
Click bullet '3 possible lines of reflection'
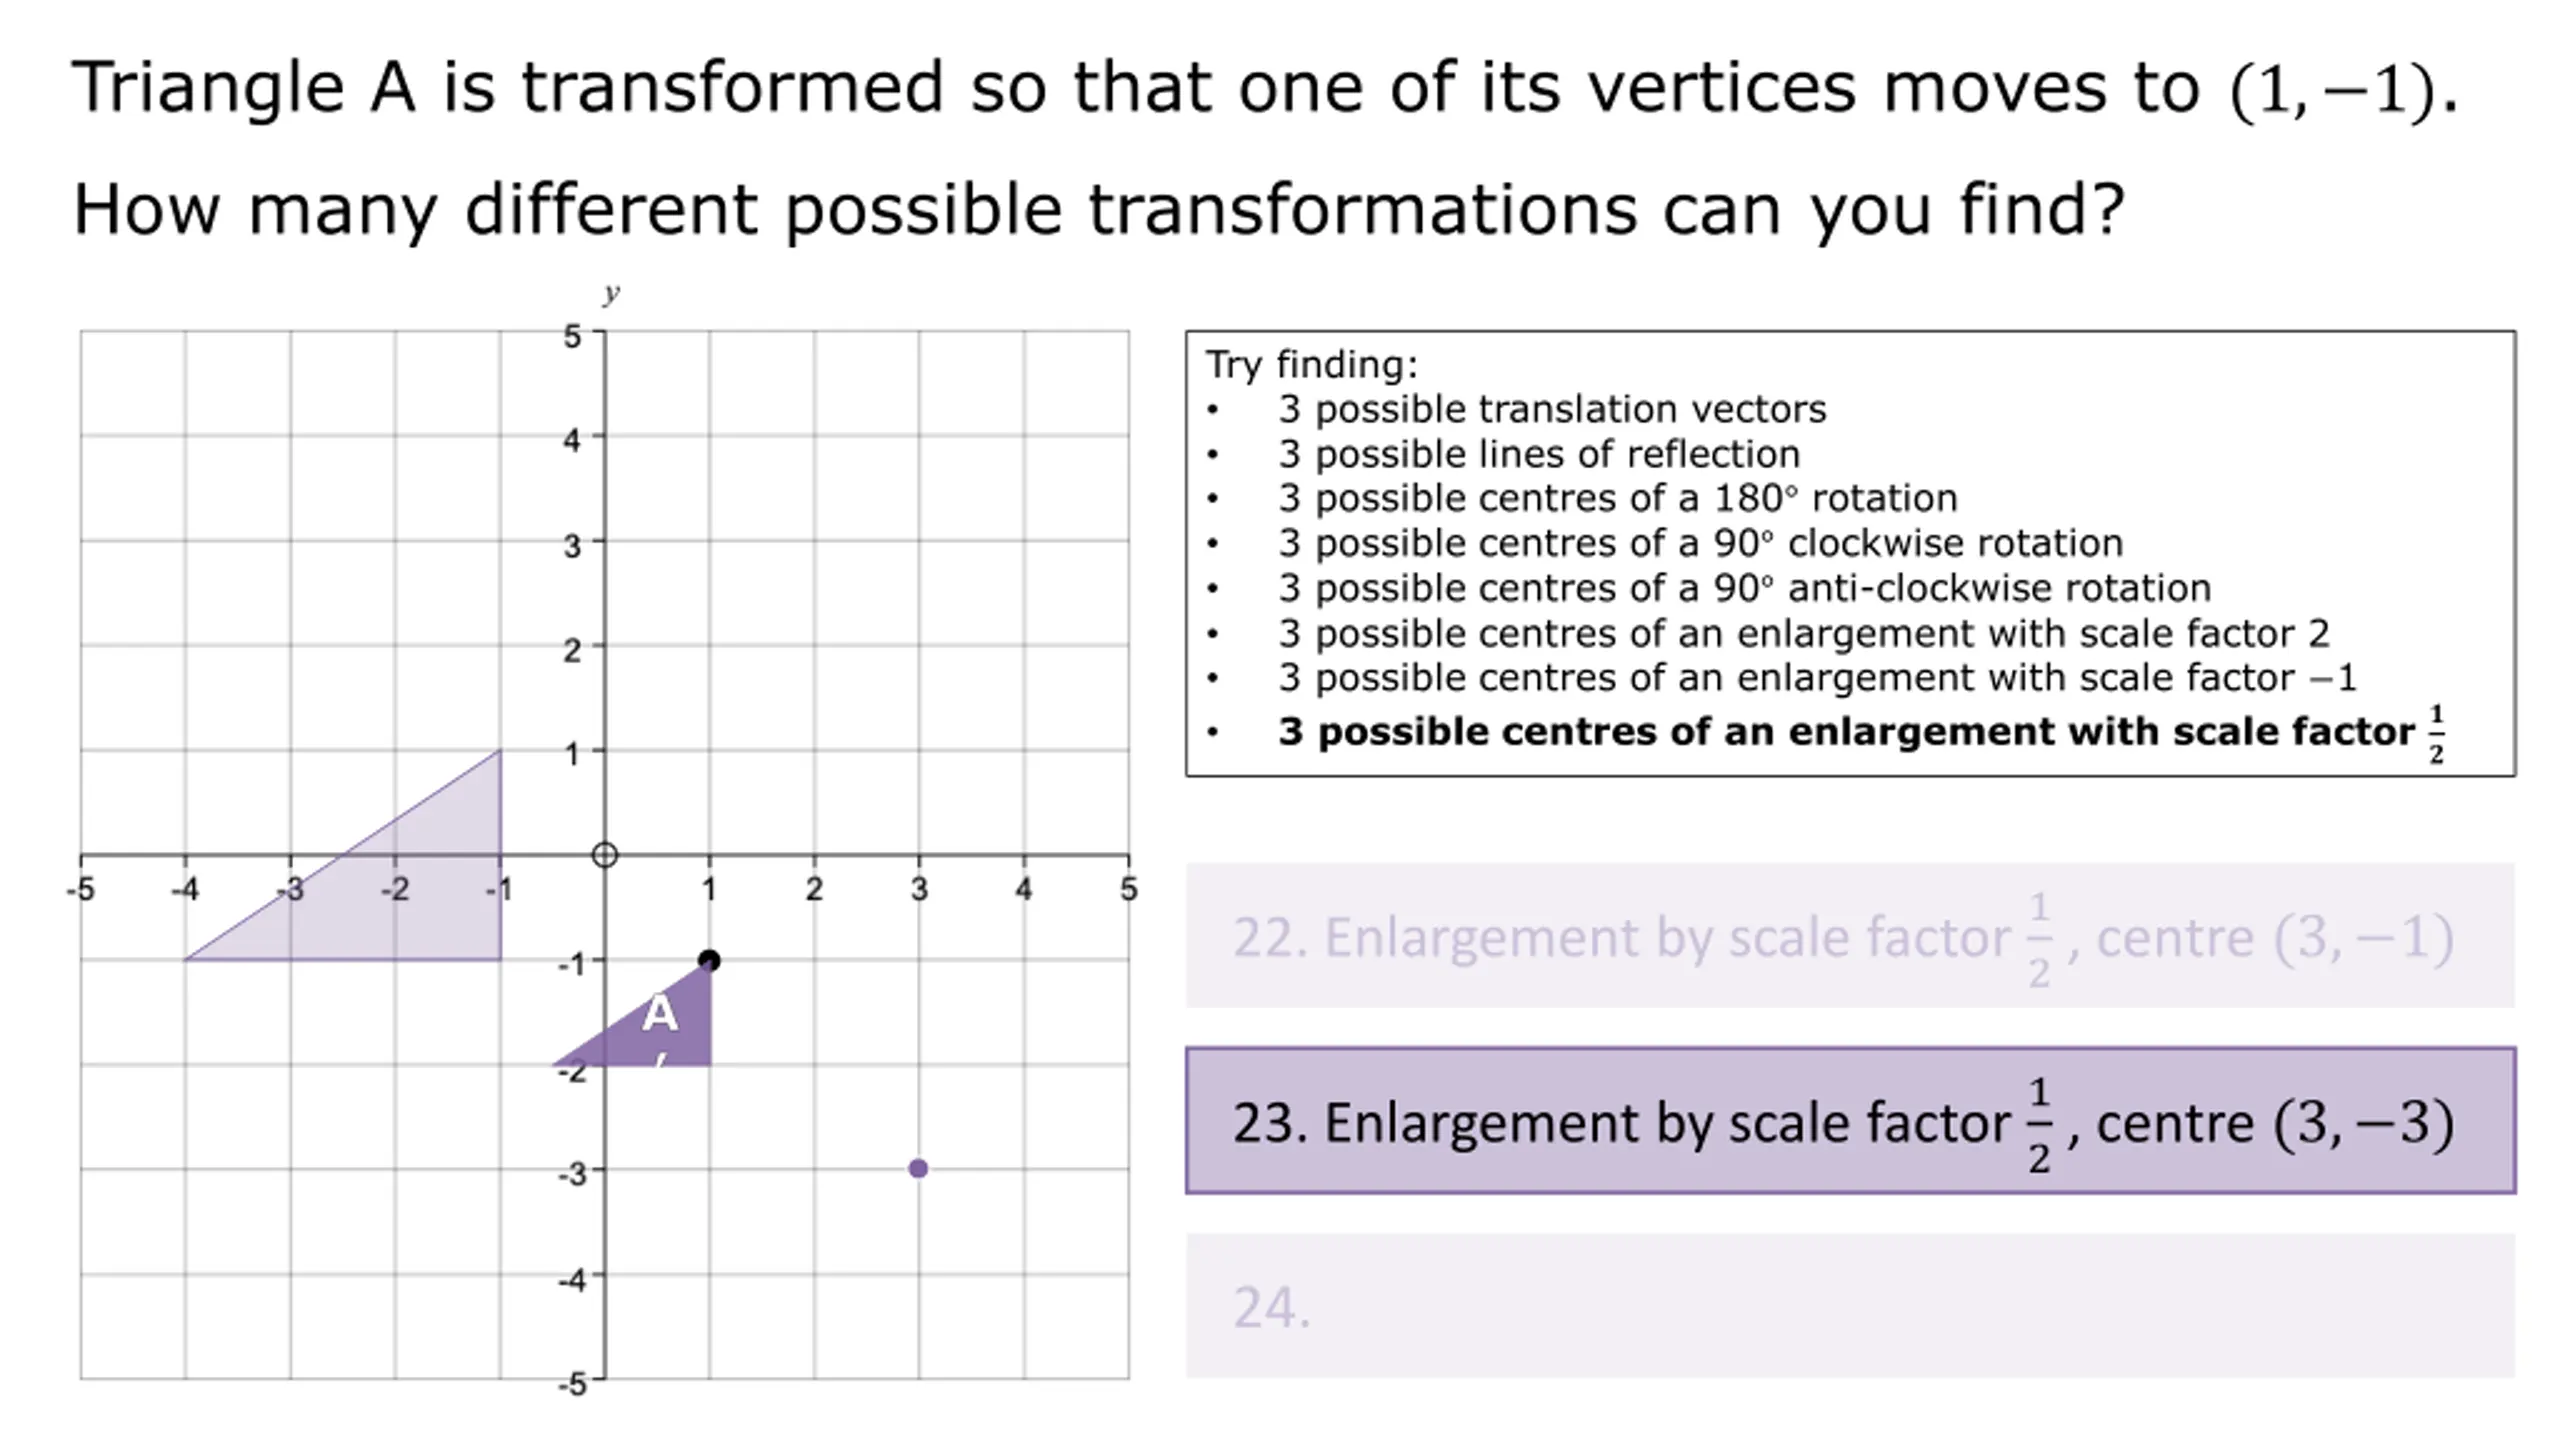(1538, 454)
